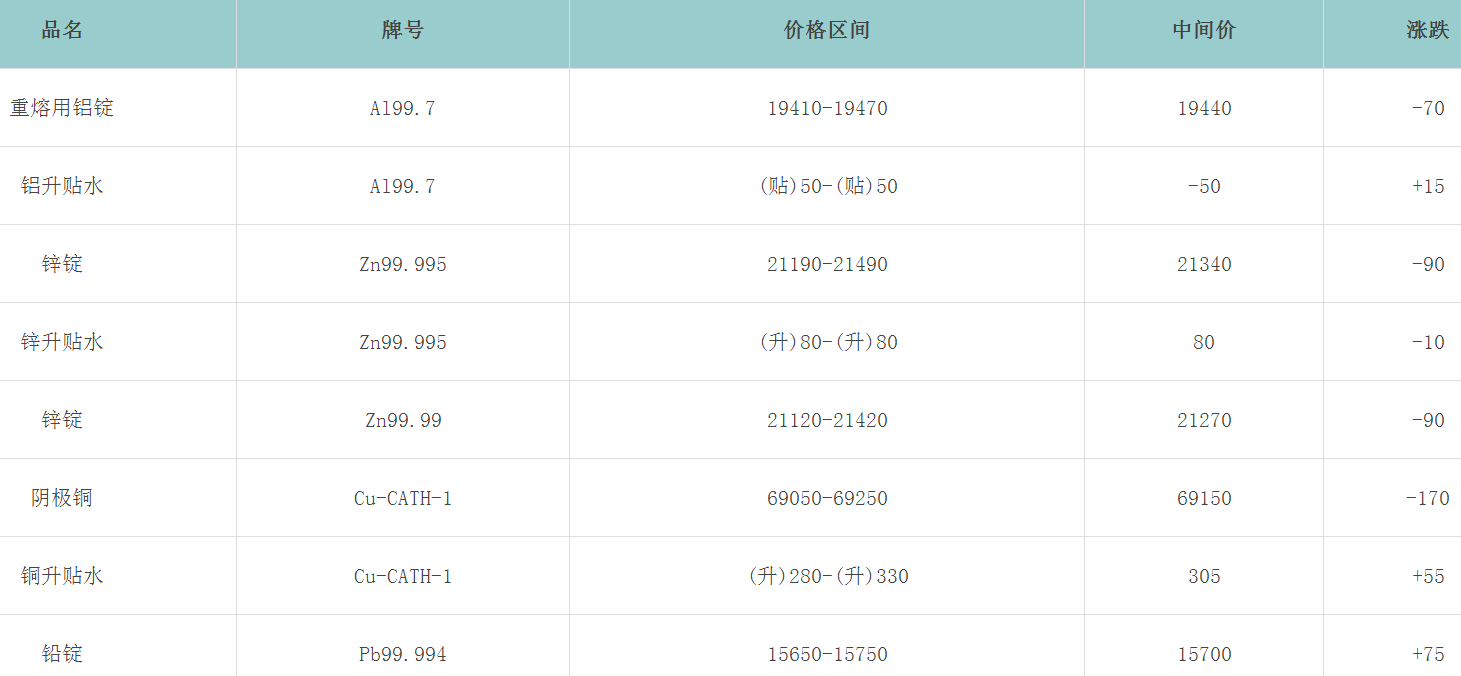Click the 中间价 column header
Screen dimensions: 1461x676
(x=1204, y=30)
